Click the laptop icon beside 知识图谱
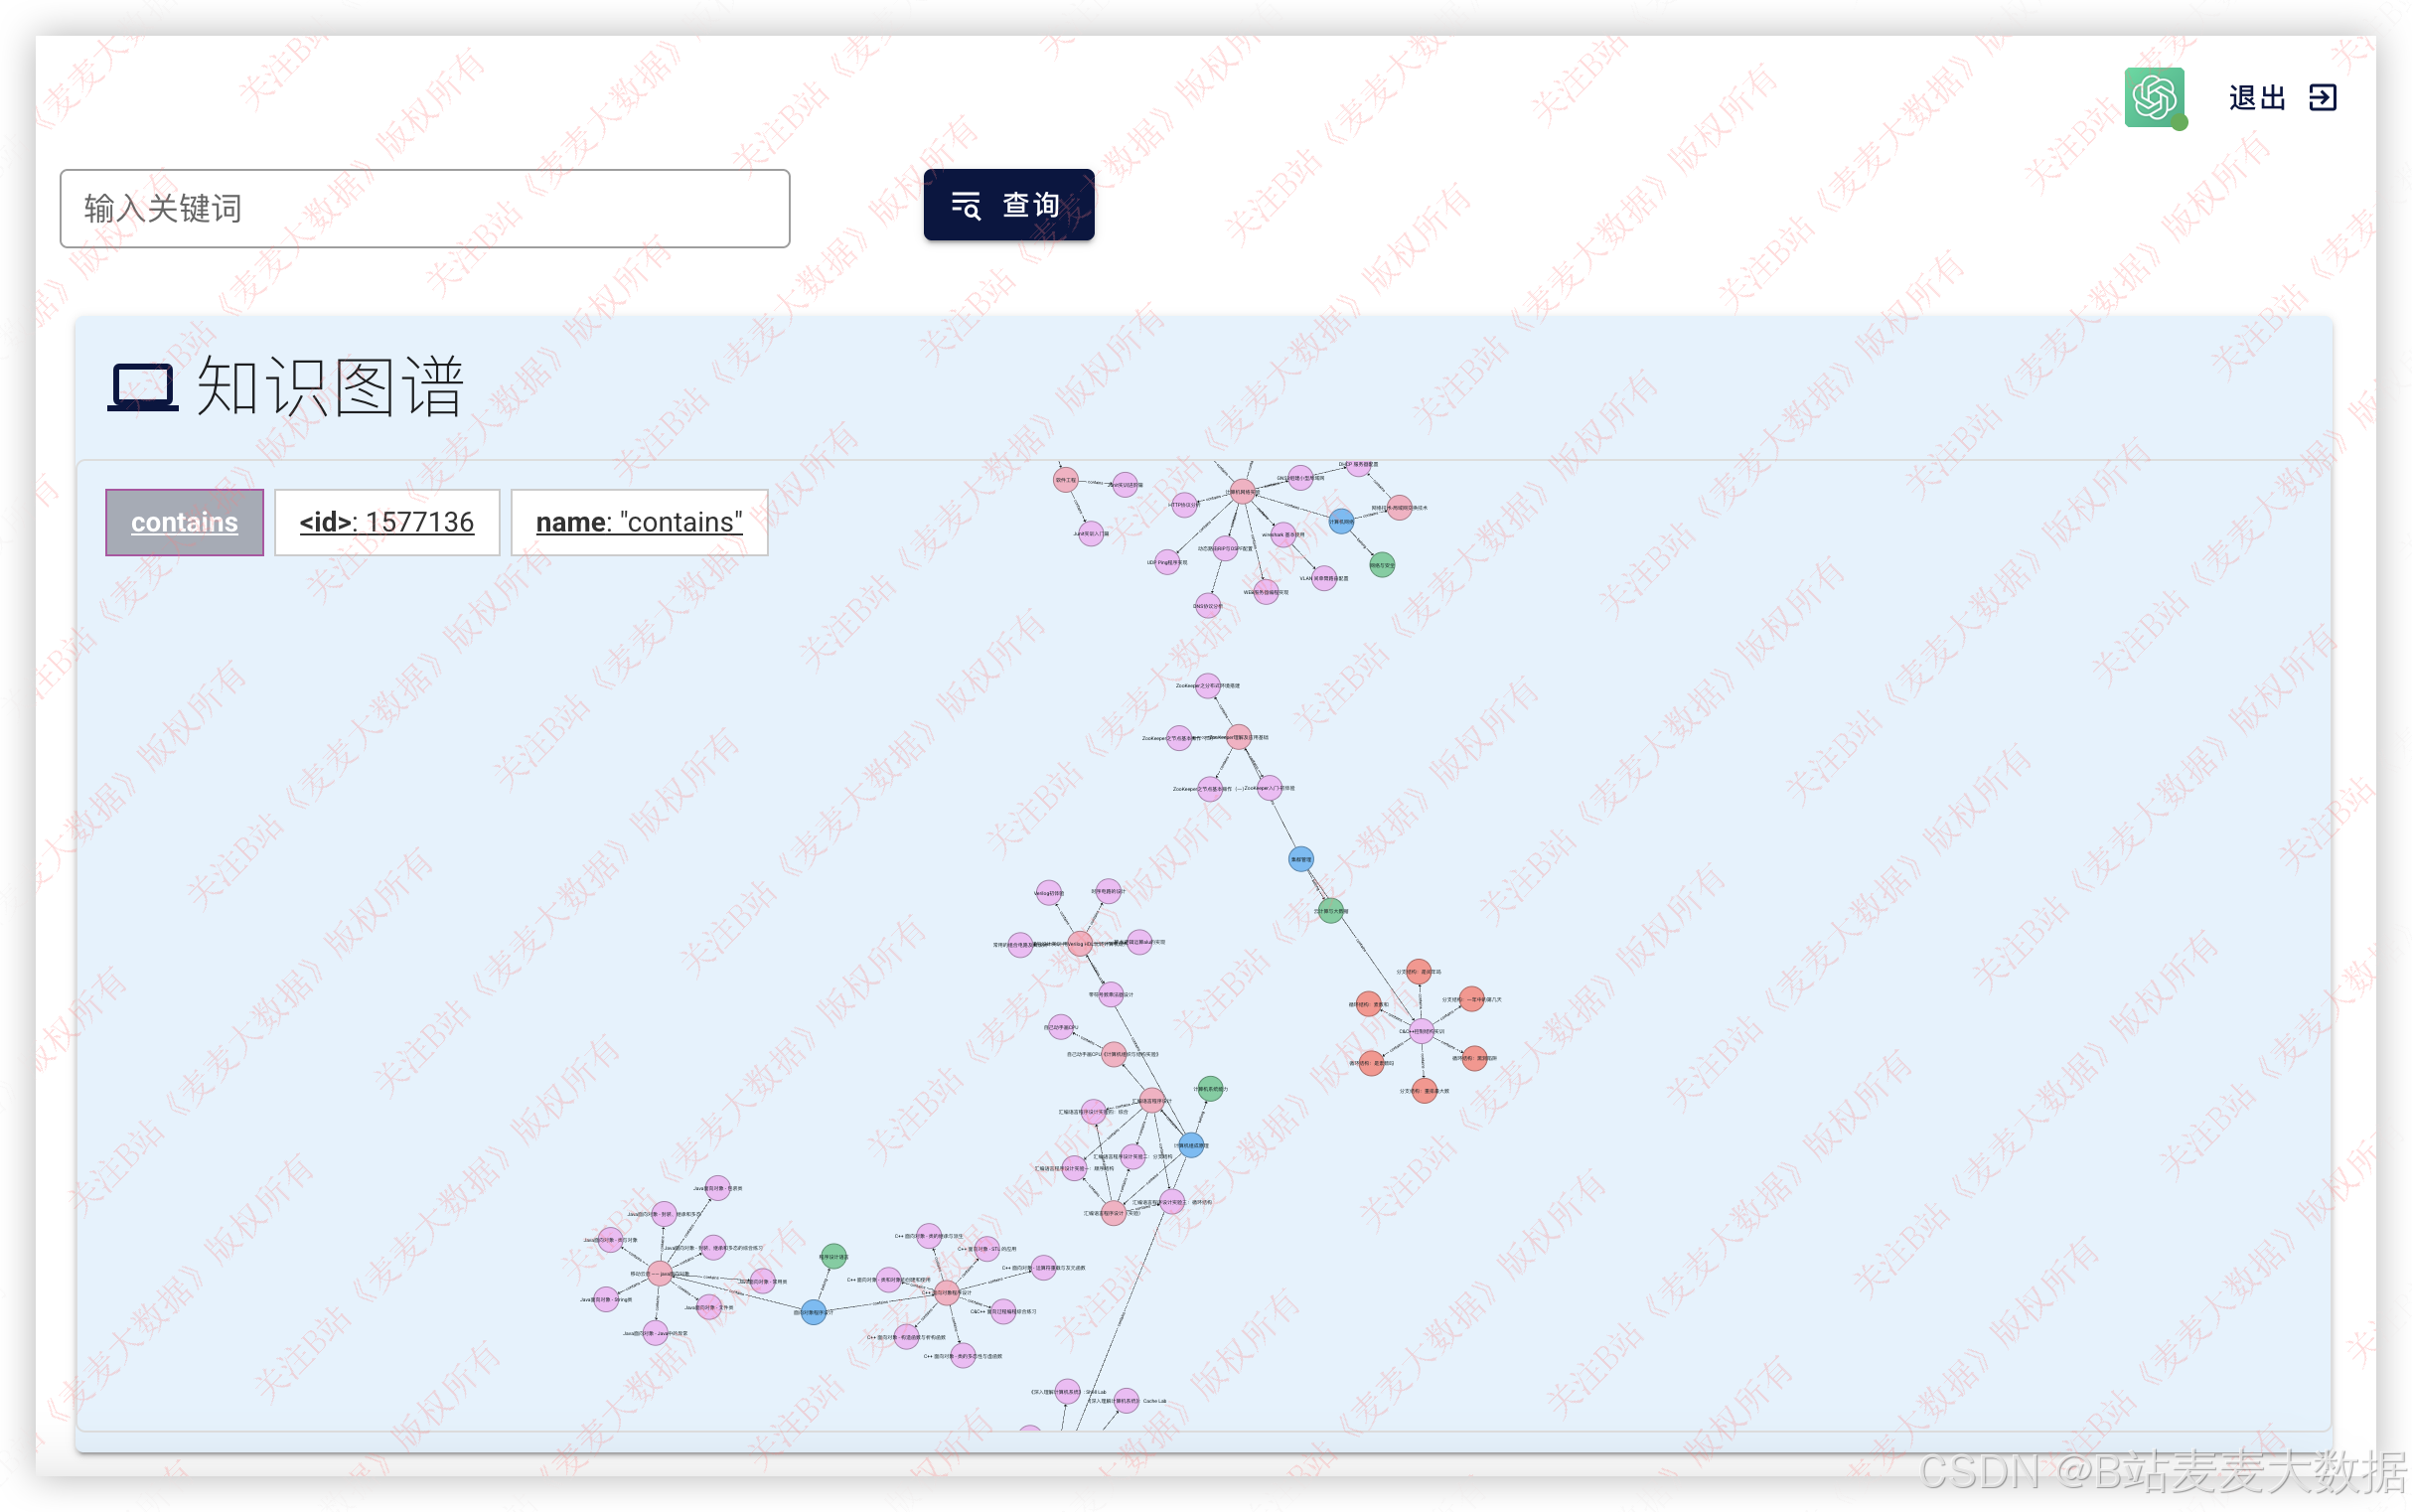The image size is (2412, 1512). (x=143, y=387)
